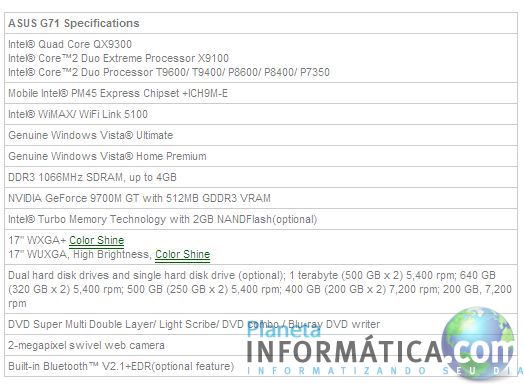Click the Intel WiMAX/ WiFi Link 5100 row
Image resolution: width=524 pixels, height=384 pixels.
point(261,114)
